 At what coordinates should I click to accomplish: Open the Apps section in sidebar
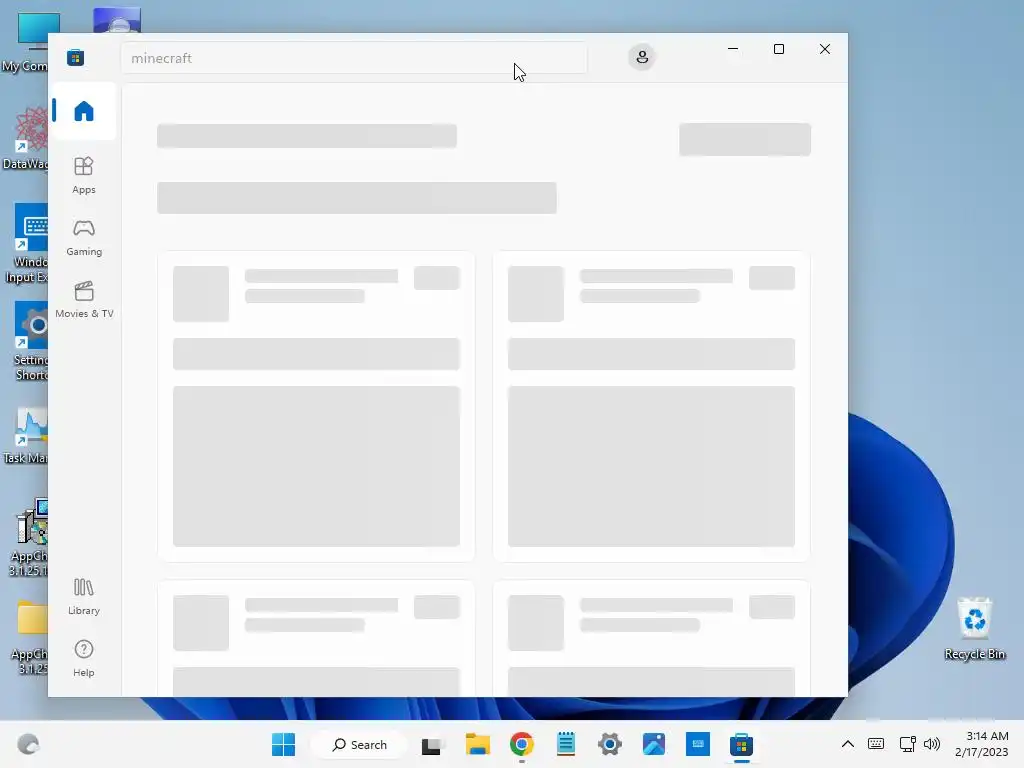[84, 175]
